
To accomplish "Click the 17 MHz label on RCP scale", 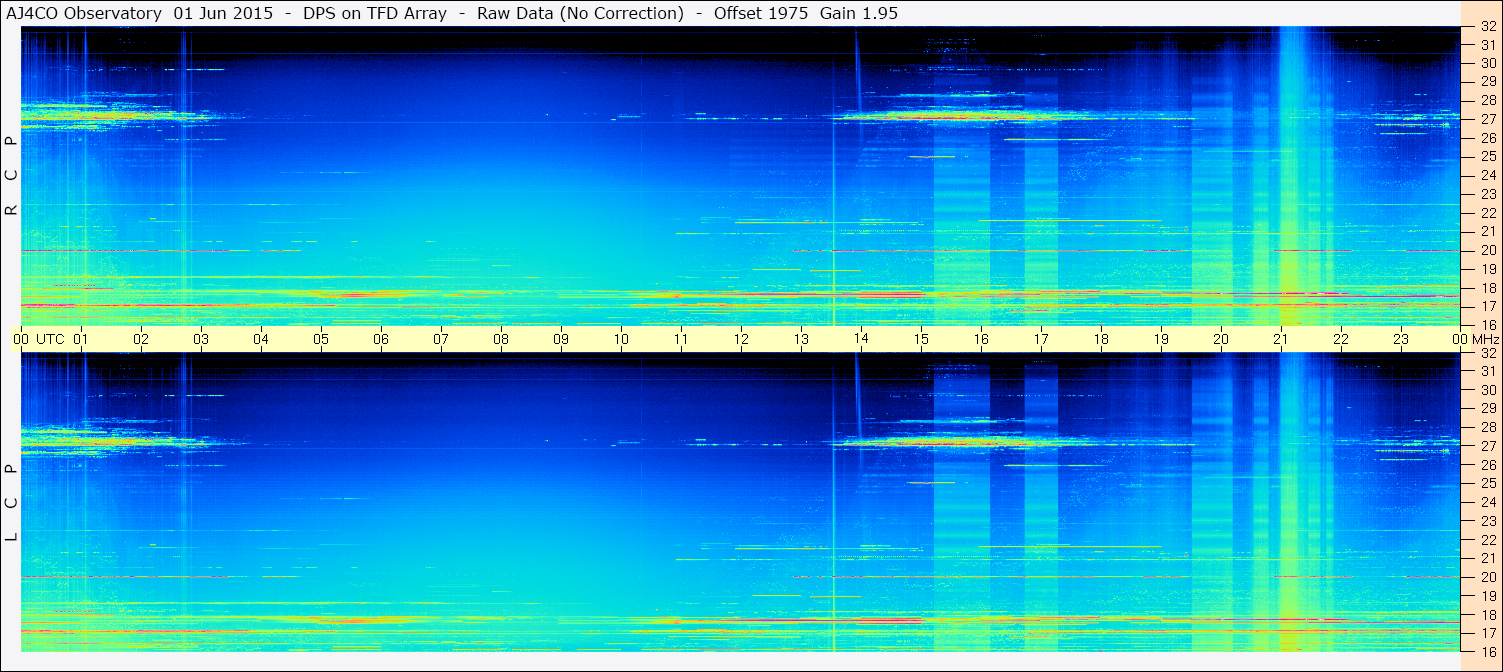I will (x=1488, y=306).
